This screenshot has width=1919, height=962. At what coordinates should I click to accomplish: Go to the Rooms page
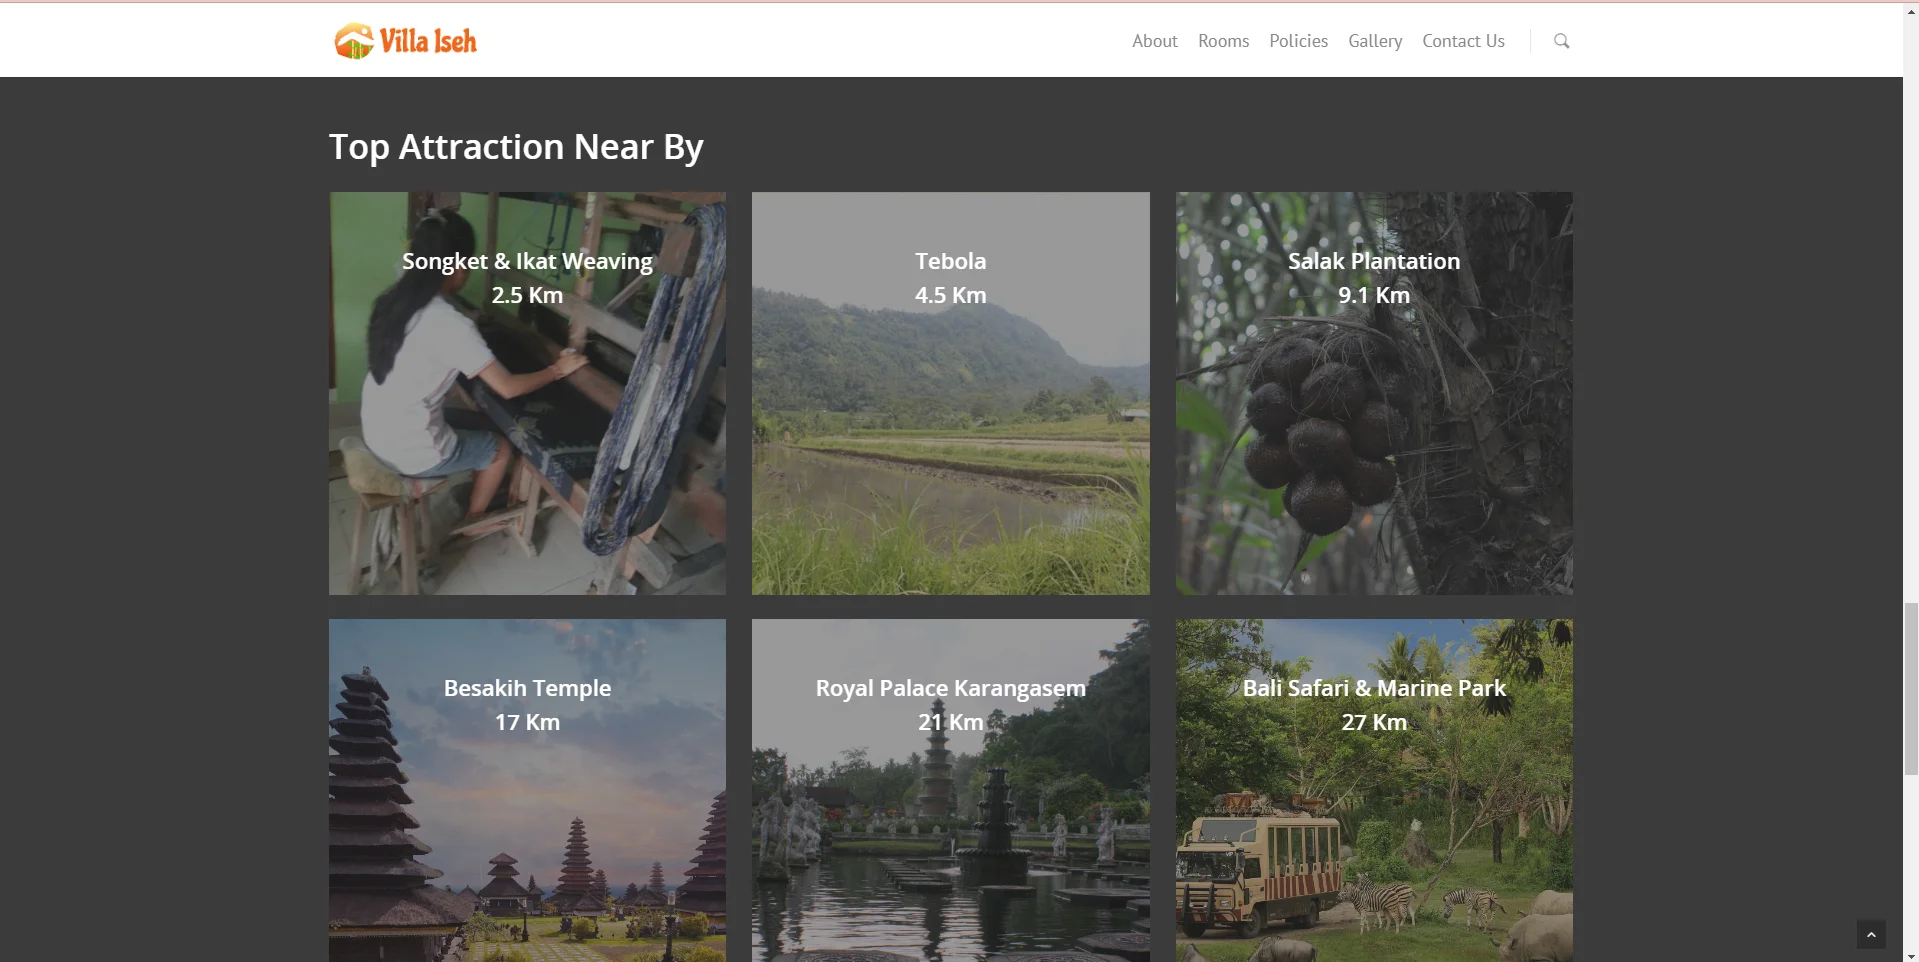click(1223, 41)
